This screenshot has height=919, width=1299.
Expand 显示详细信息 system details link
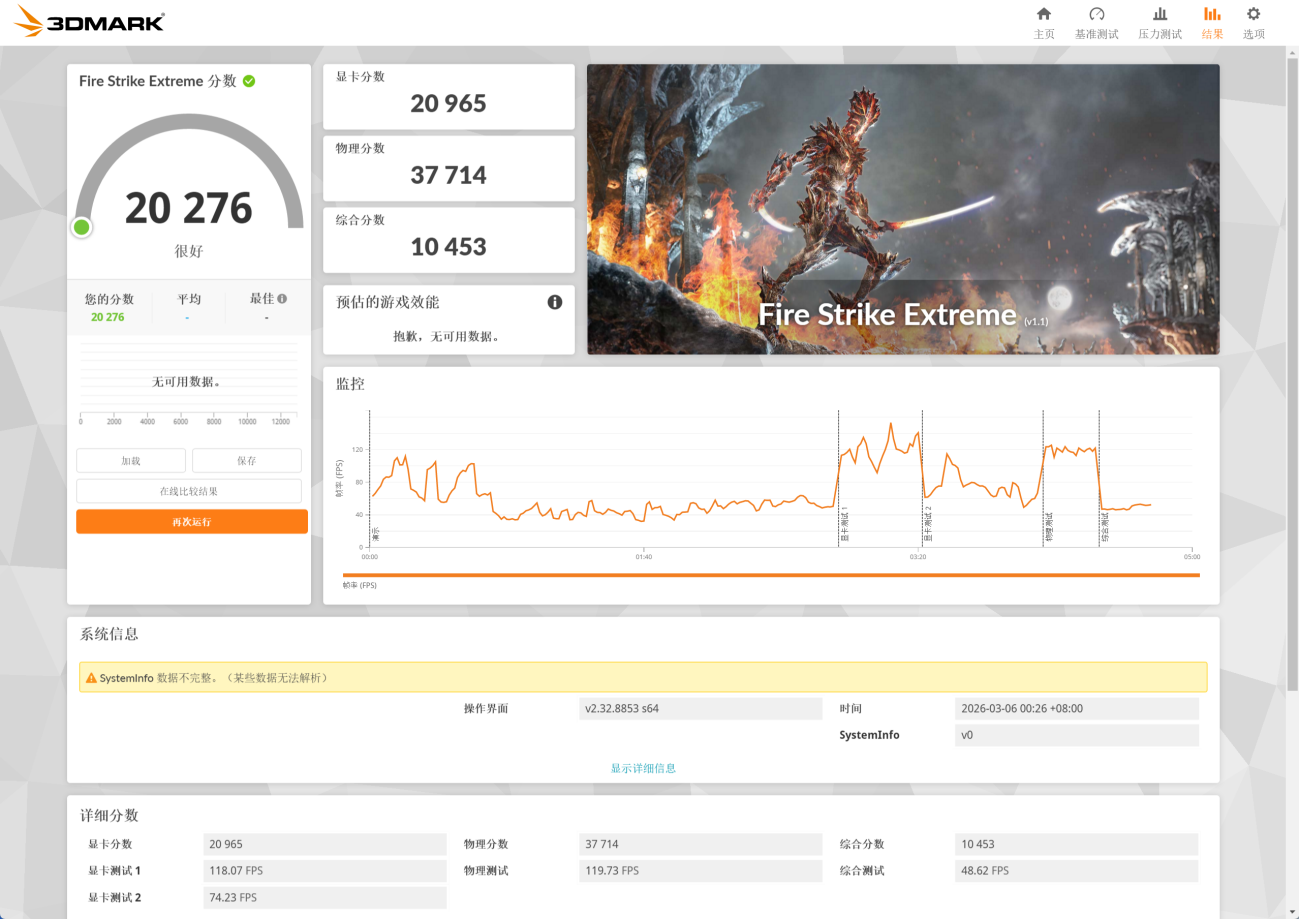tap(643, 768)
